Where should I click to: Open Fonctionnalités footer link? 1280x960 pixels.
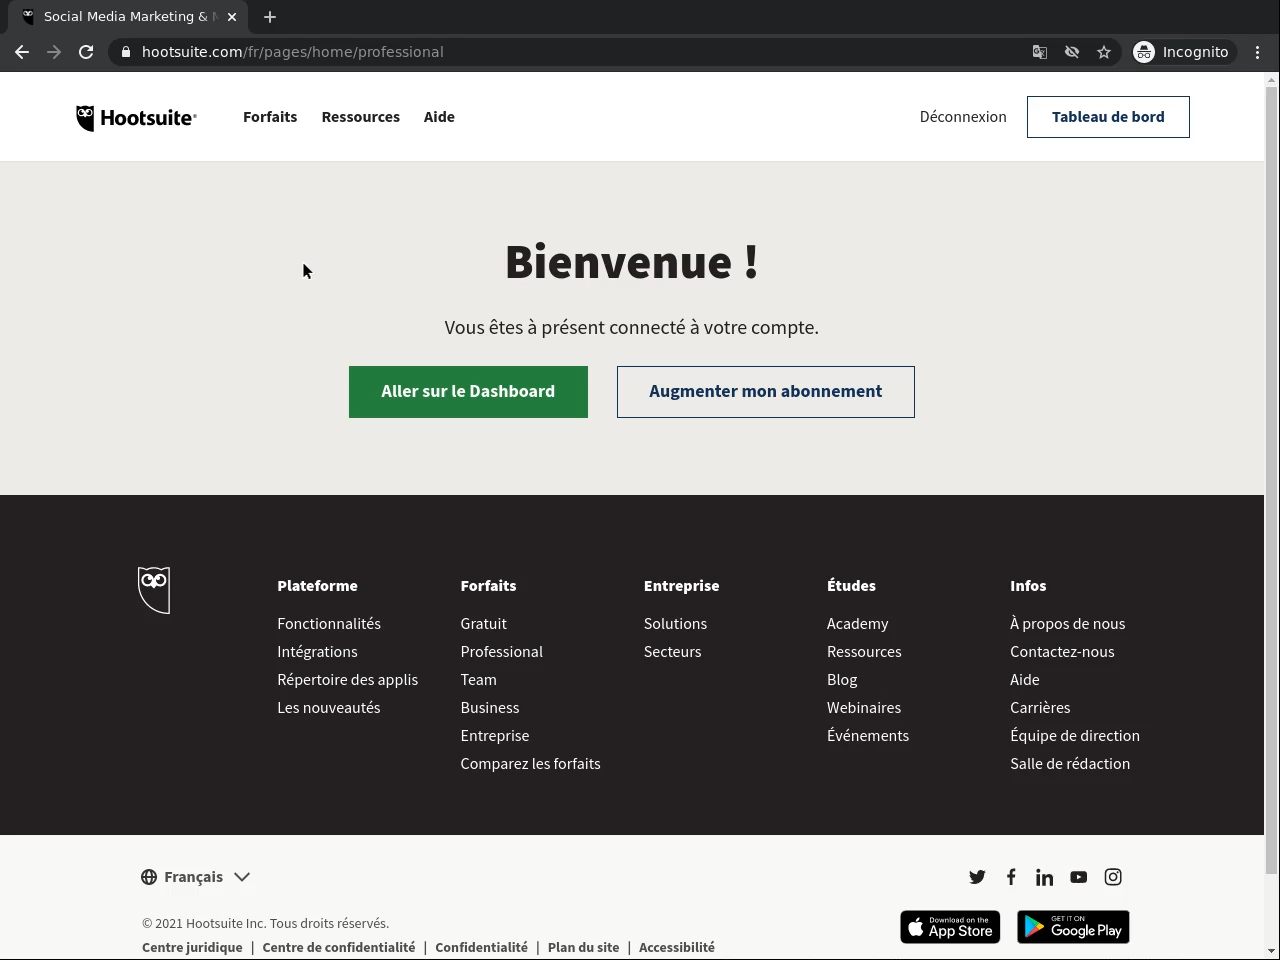329,624
